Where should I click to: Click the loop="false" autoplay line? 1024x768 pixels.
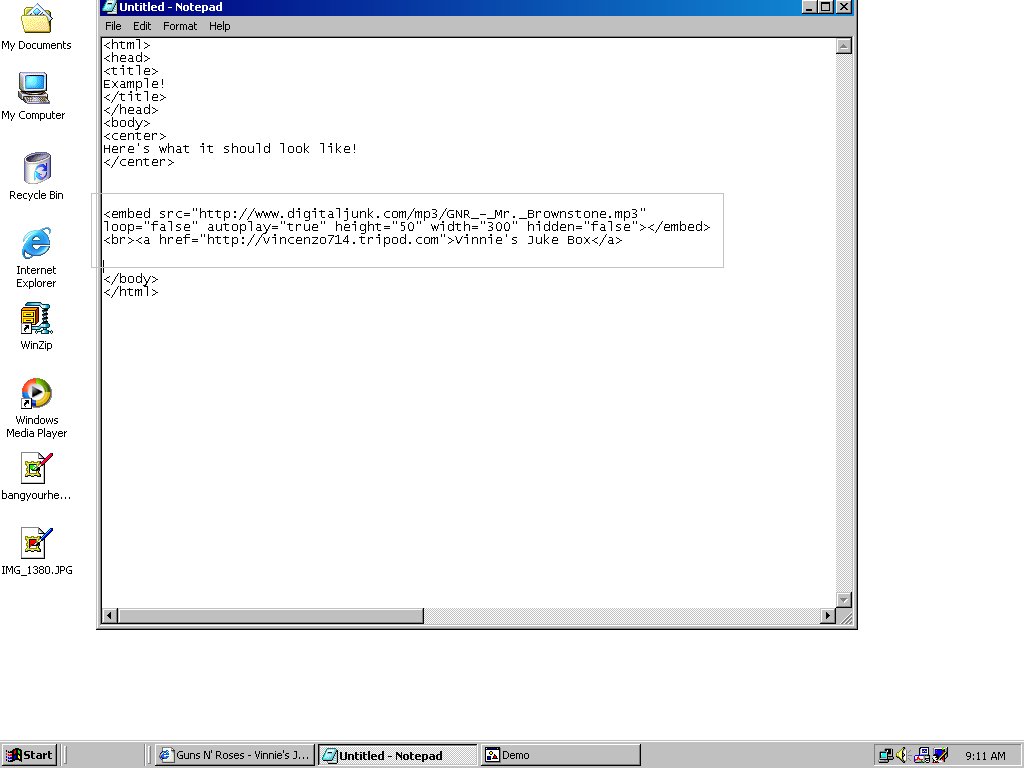click(x=407, y=227)
